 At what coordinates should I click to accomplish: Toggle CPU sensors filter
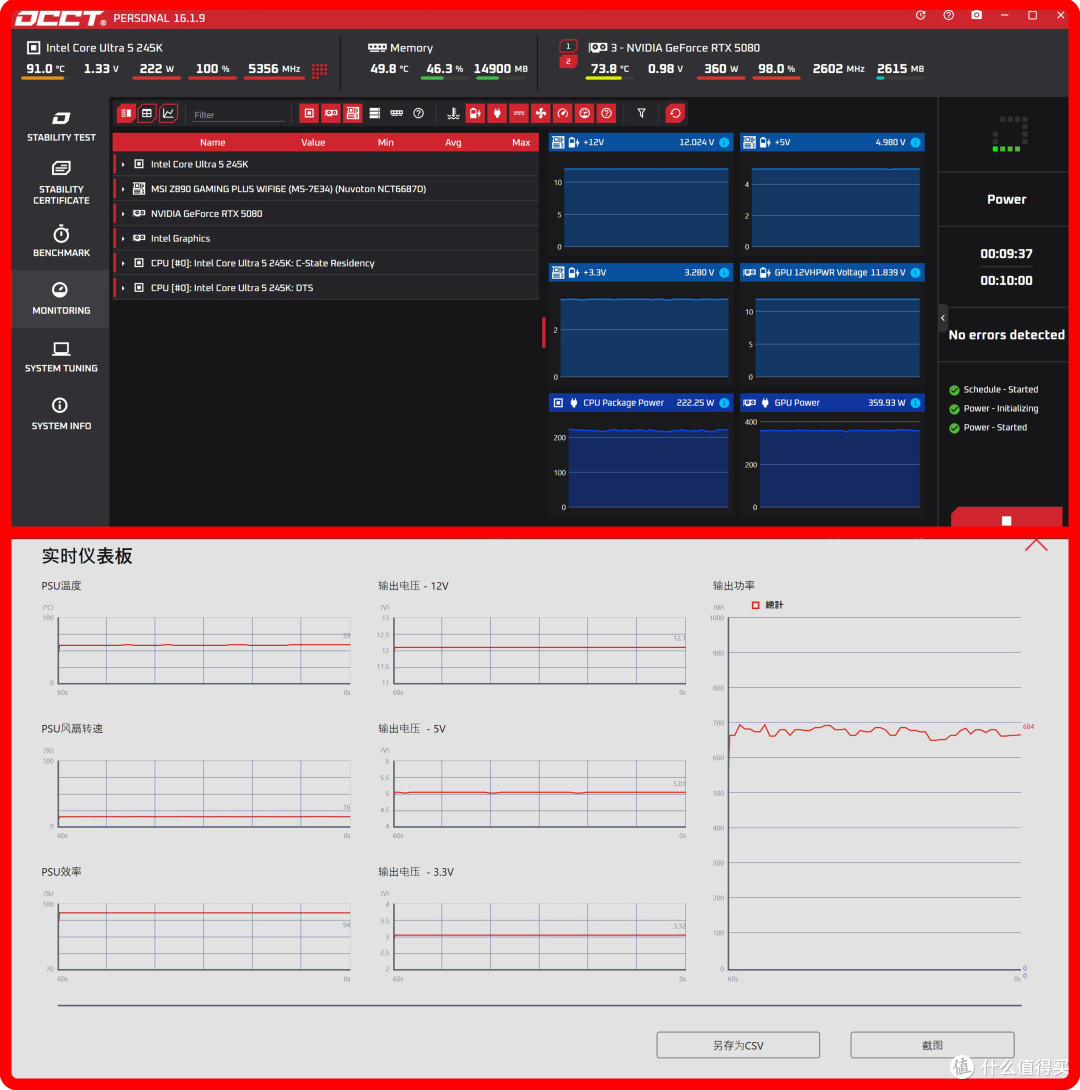tap(309, 113)
